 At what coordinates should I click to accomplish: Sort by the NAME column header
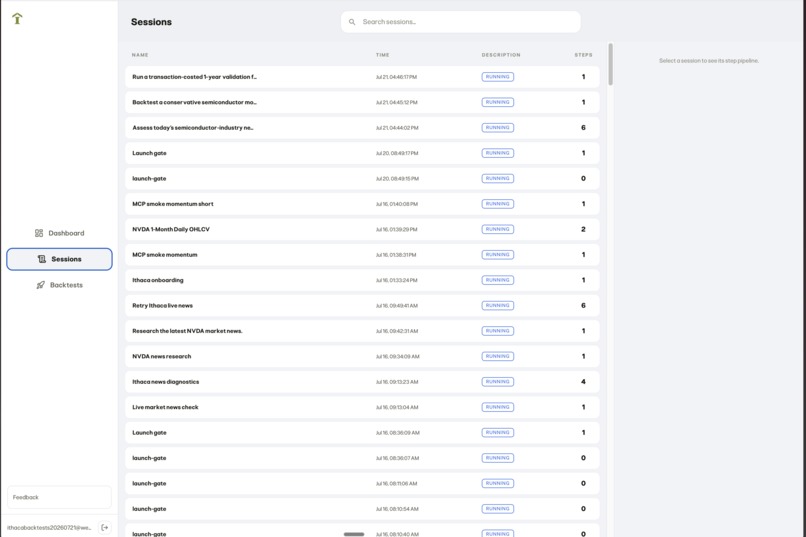click(140, 55)
